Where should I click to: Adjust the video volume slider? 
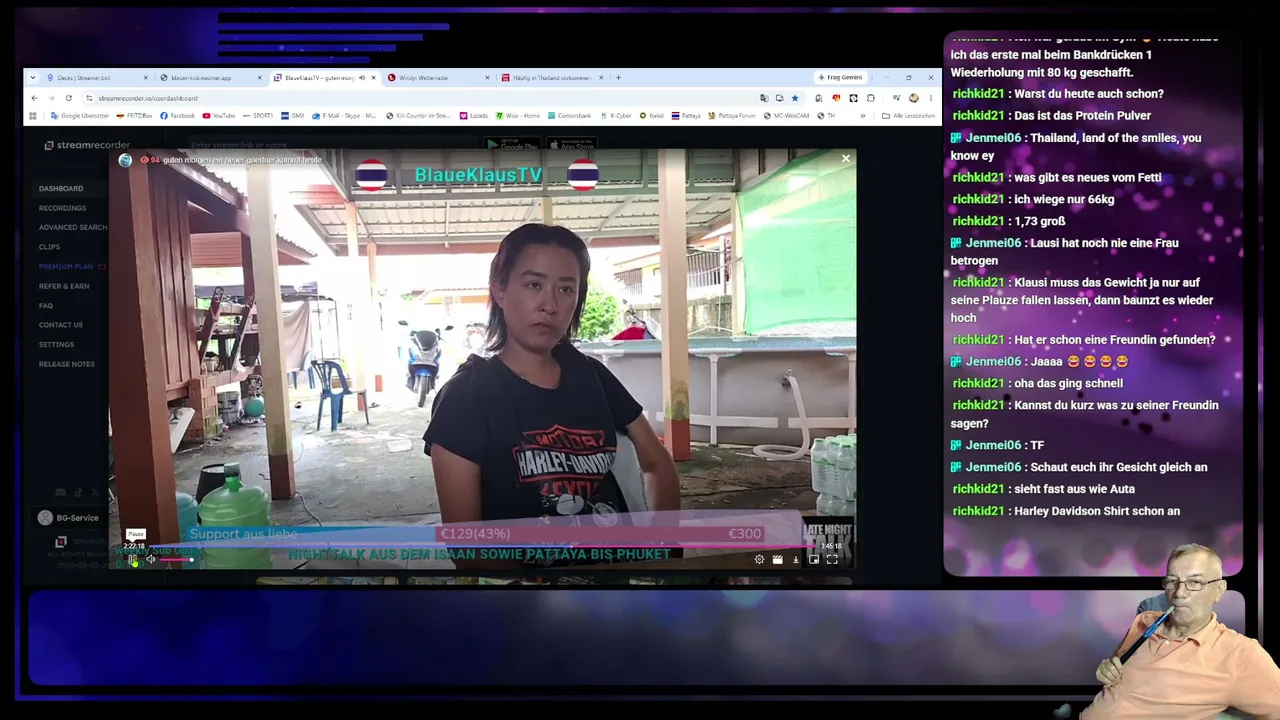177,559
